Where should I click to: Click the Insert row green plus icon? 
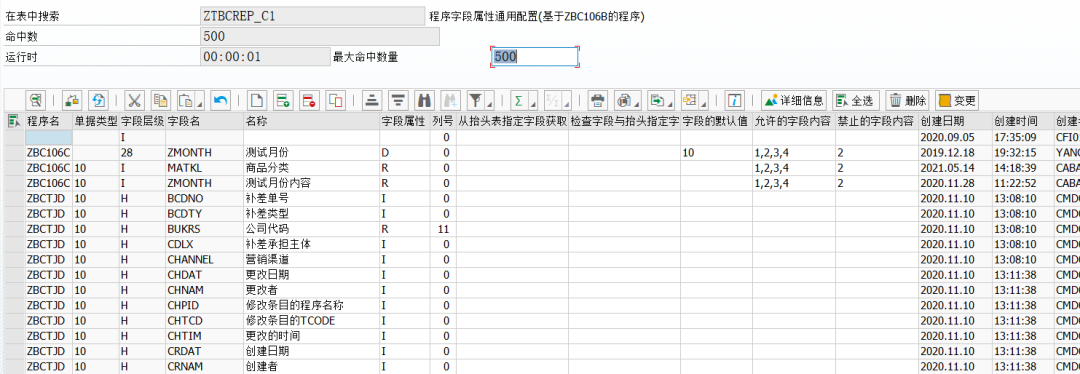[x=282, y=101]
